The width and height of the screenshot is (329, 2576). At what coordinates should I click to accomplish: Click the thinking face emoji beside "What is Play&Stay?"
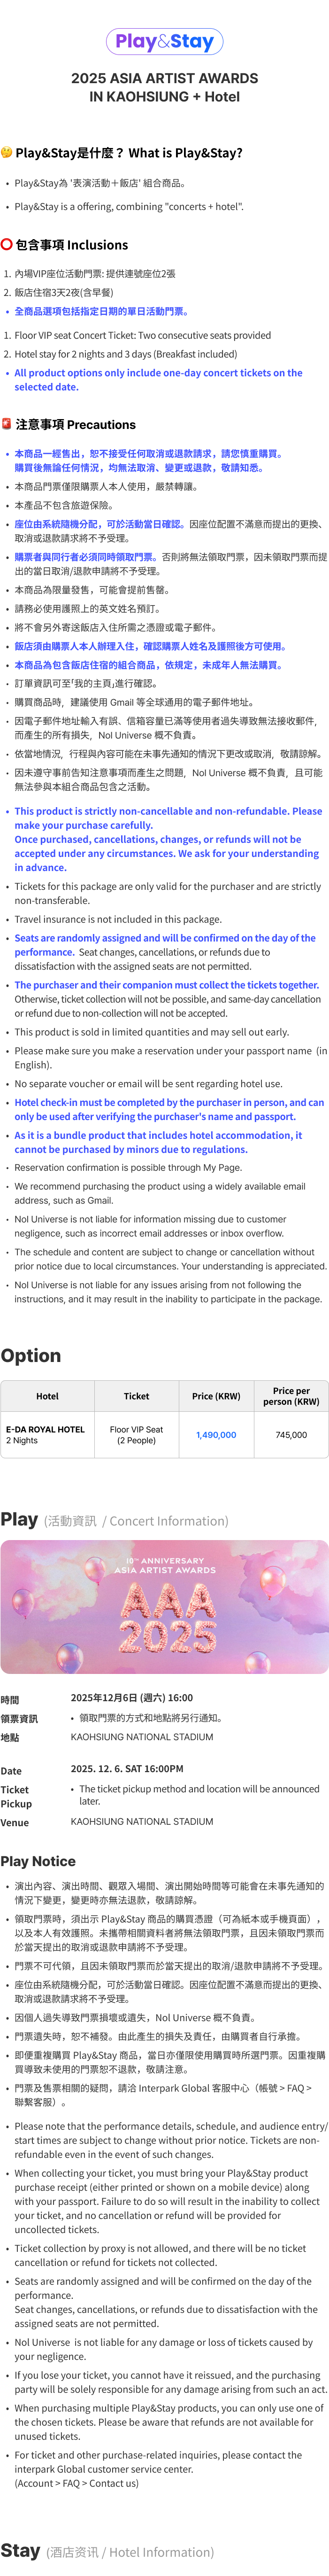[7, 153]
